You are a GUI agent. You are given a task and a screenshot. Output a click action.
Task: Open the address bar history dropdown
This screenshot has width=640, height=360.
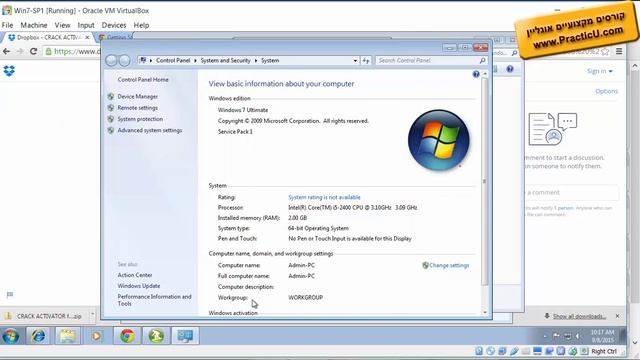pos(355,60)
